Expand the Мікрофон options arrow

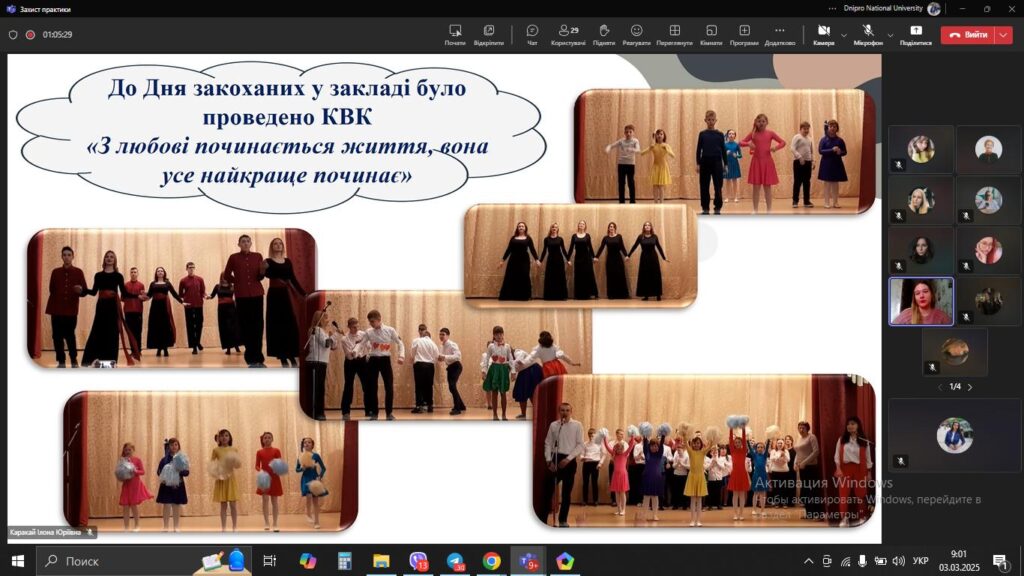coord(890,35)
